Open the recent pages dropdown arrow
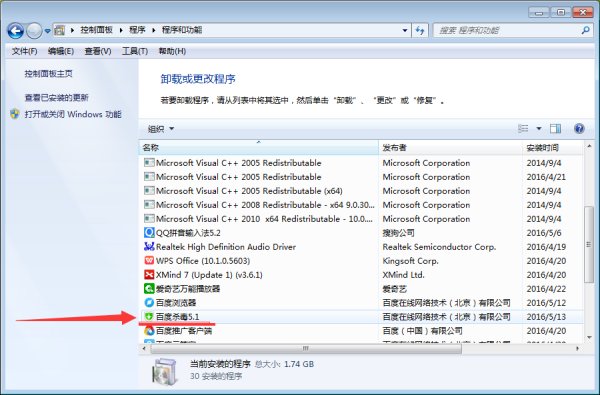This screenshot has height=395, width=600. point(47,31)
